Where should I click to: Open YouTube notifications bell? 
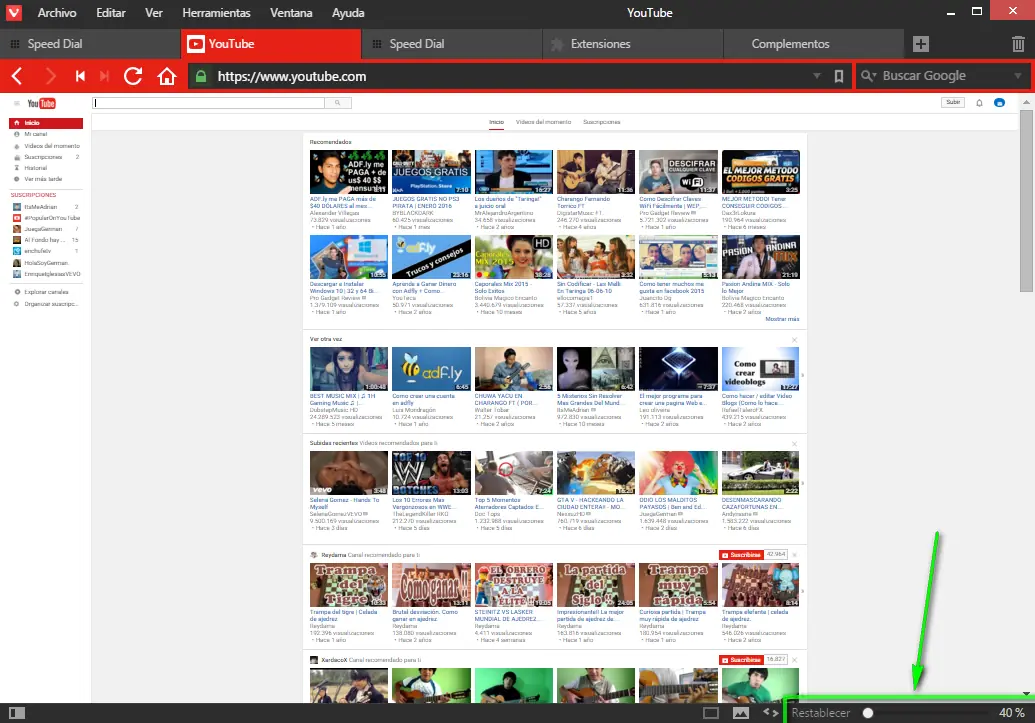click(x=979, y=103)
